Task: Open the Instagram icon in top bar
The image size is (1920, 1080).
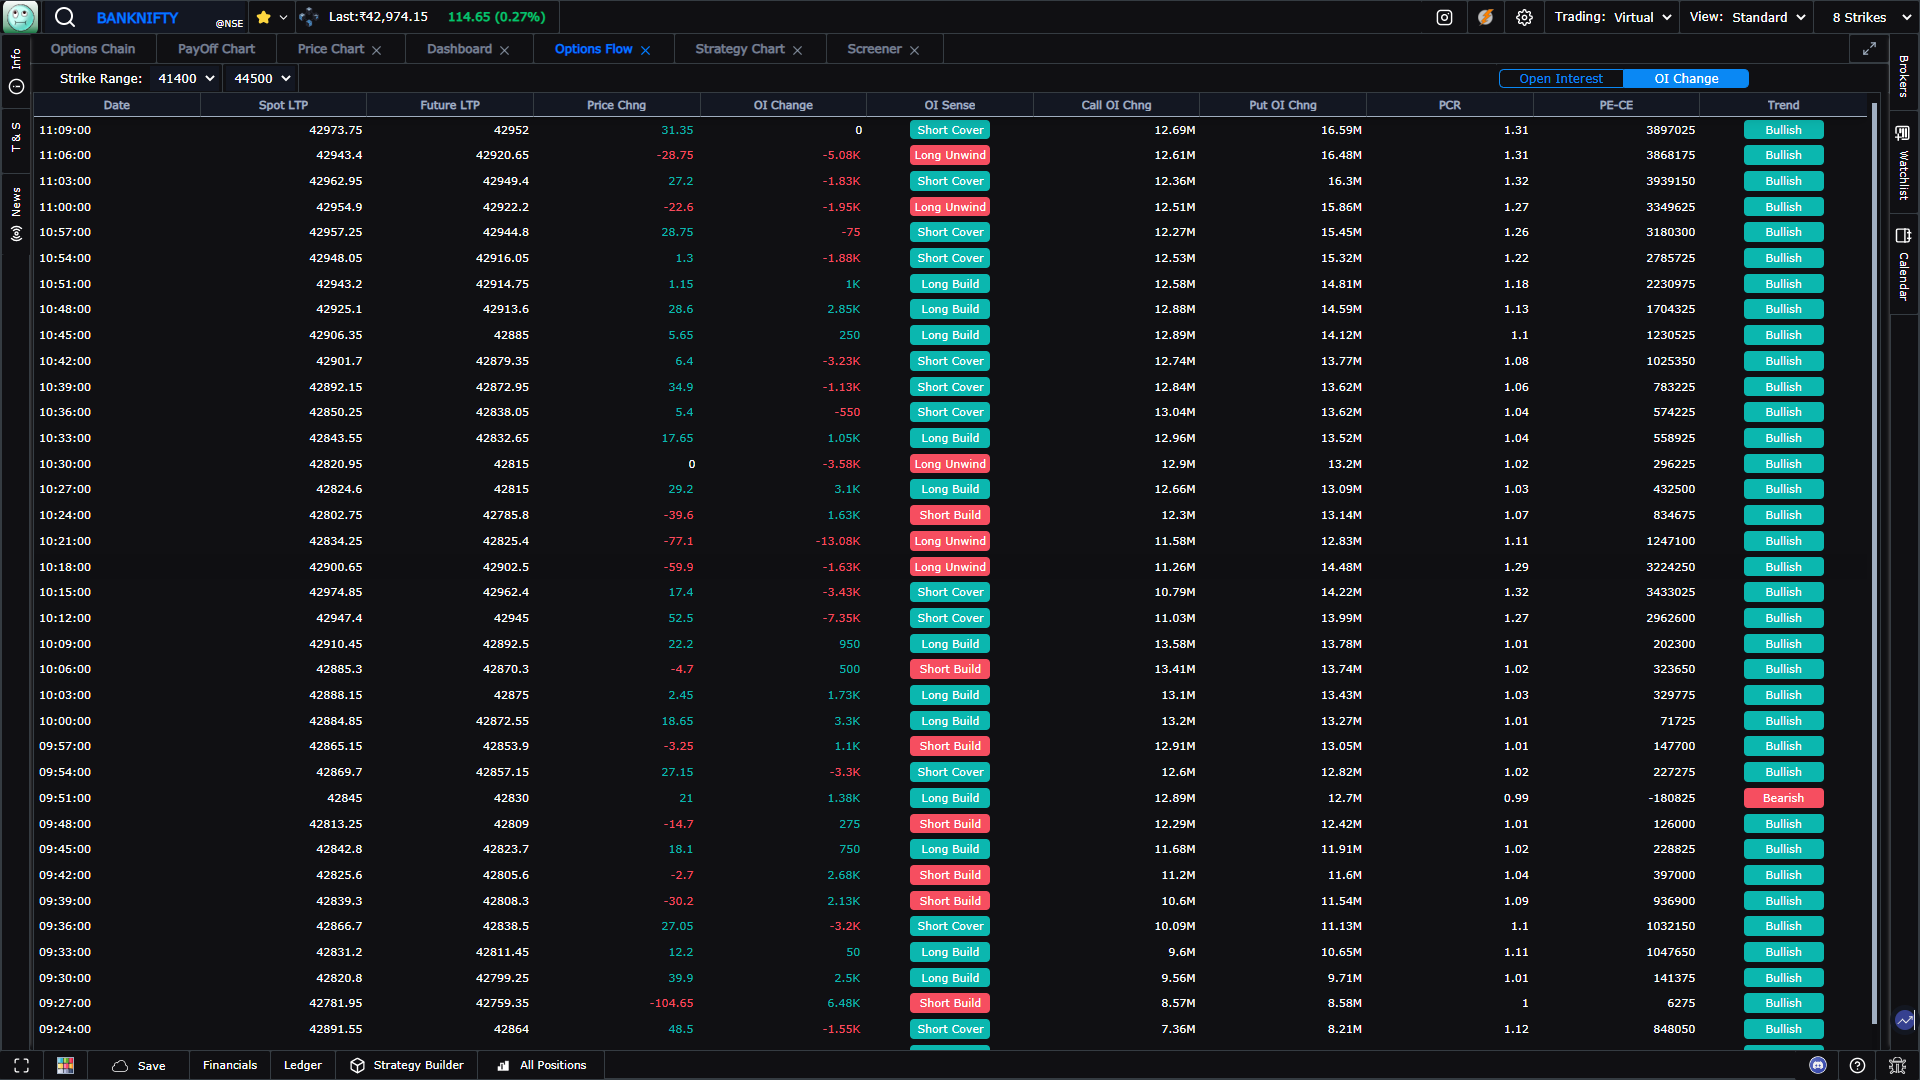Action: (x=1444, y=17)
